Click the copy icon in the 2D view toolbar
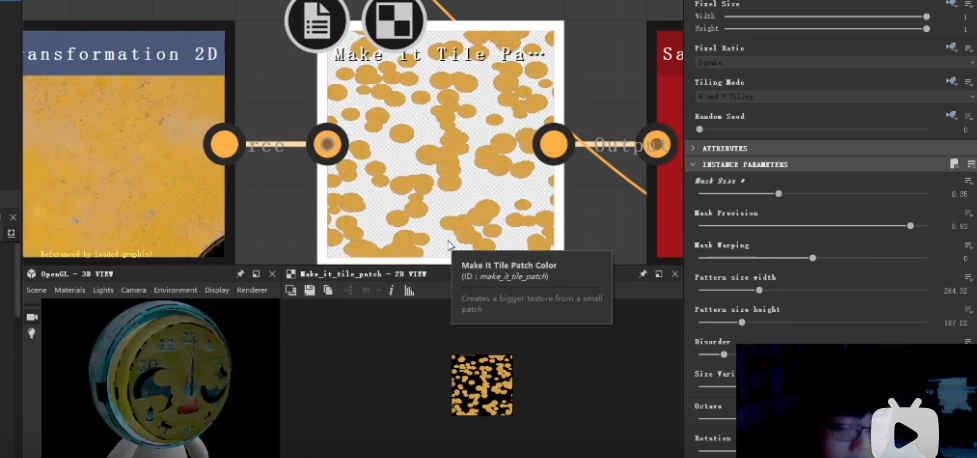 click(x=328, y=290)
